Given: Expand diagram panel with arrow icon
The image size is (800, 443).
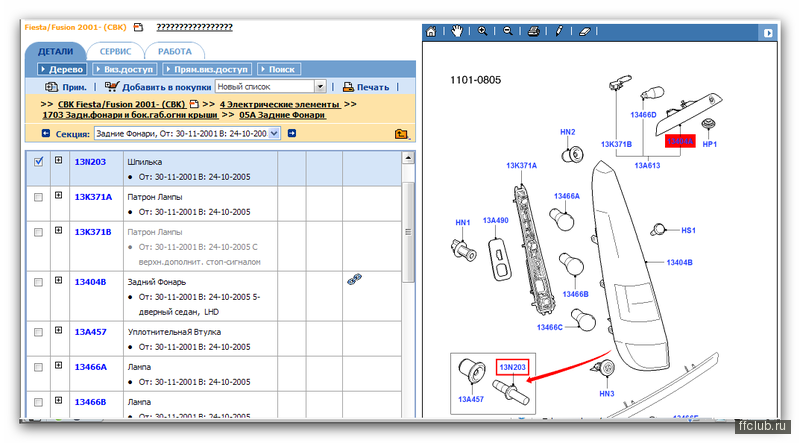Looking at the screenshot, I should [768, 33].
